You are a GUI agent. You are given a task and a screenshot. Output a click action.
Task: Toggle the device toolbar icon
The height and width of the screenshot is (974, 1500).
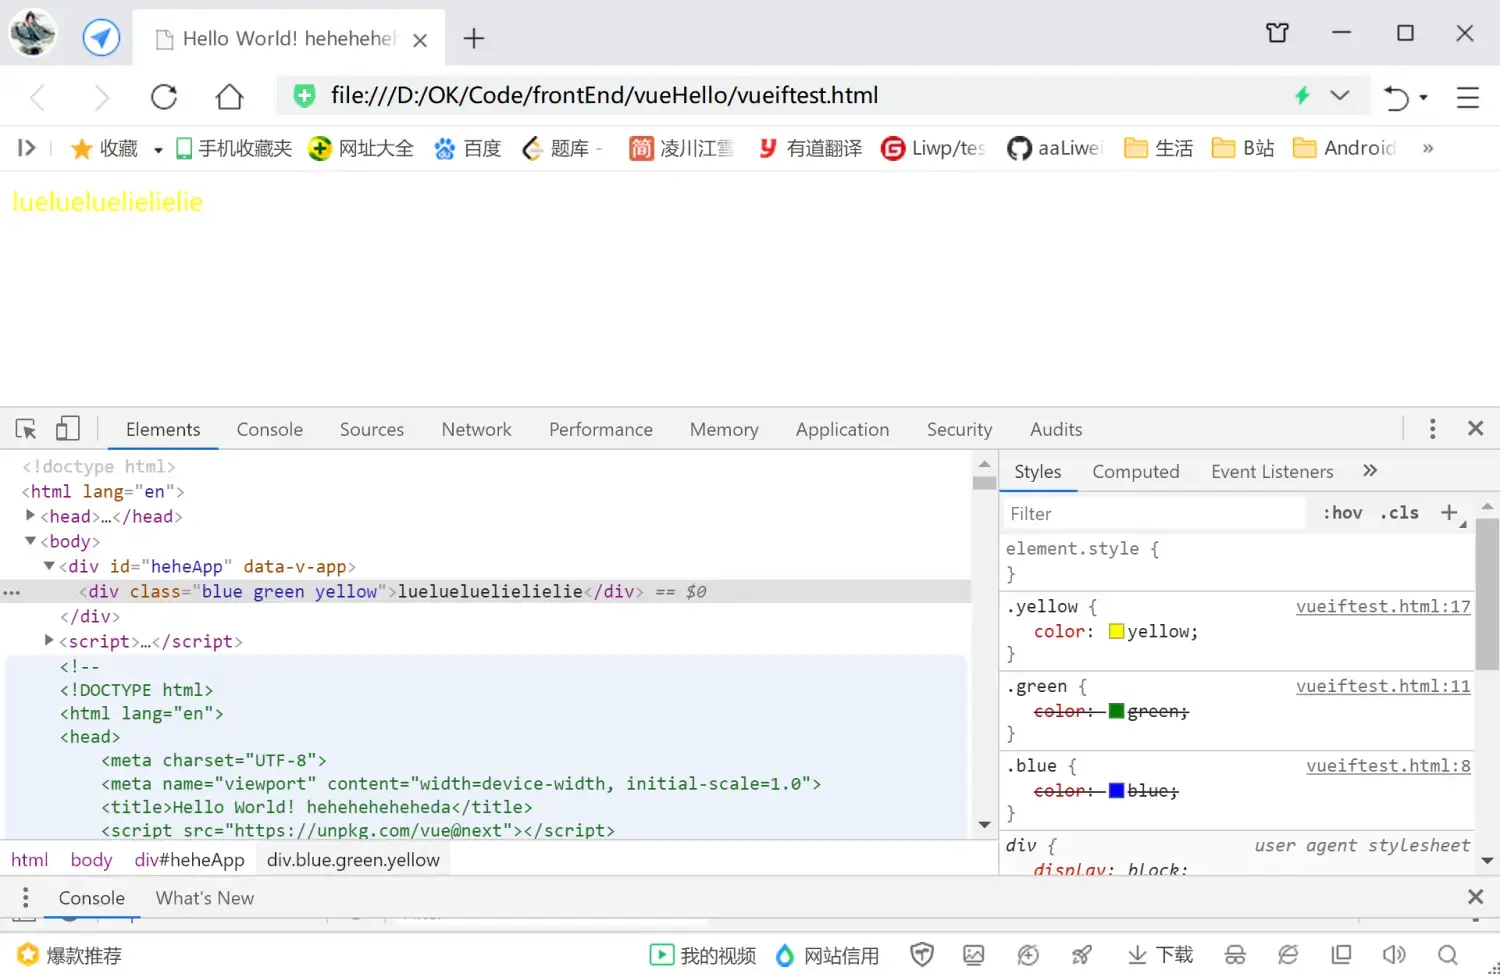67,428
